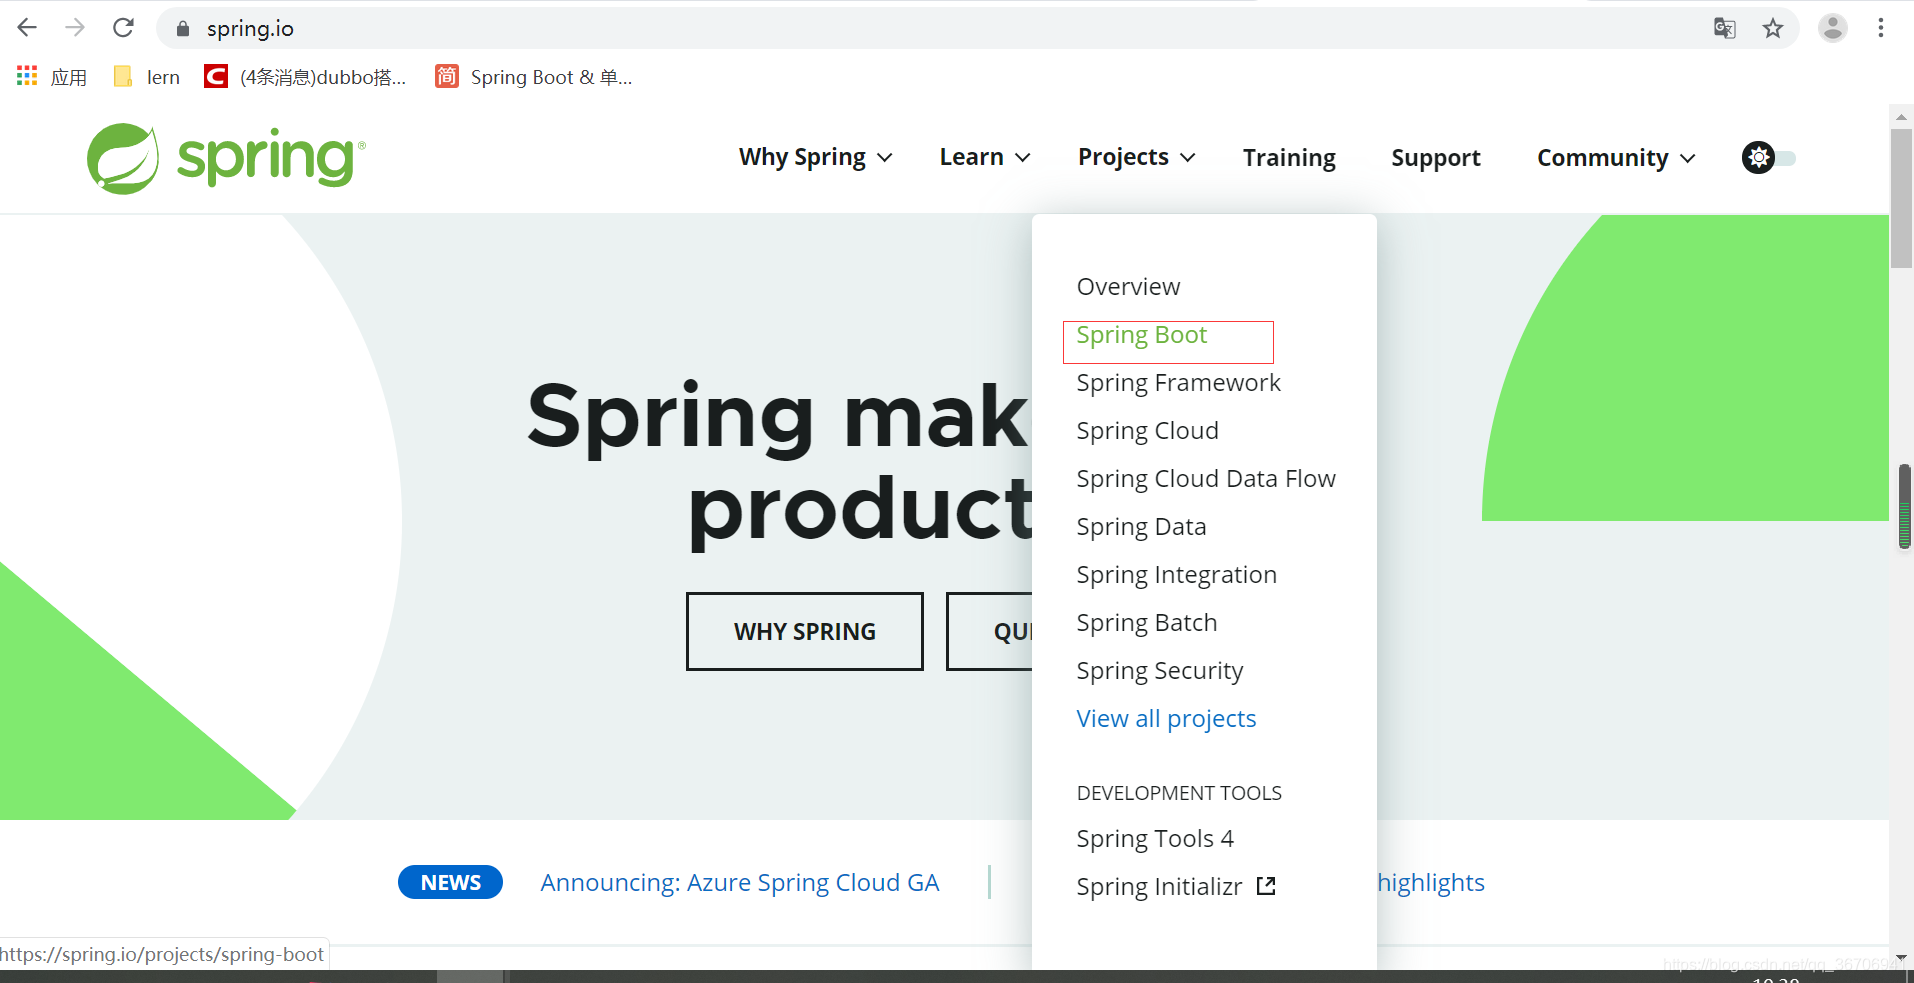Expand the Why Spring dropdown
Screen dimensions: 1914x983
(x=815, y=158)
